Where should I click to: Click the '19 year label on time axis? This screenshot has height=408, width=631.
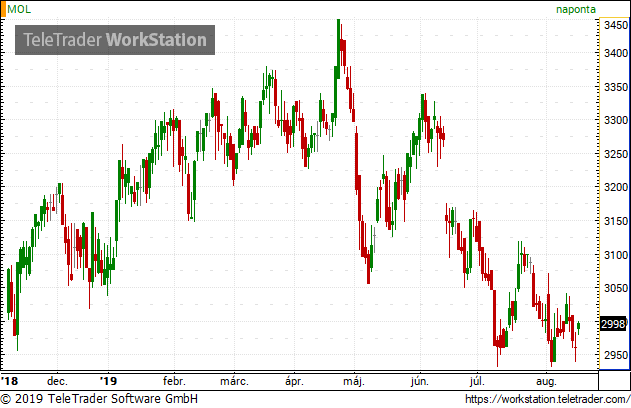tap(108, 381)
